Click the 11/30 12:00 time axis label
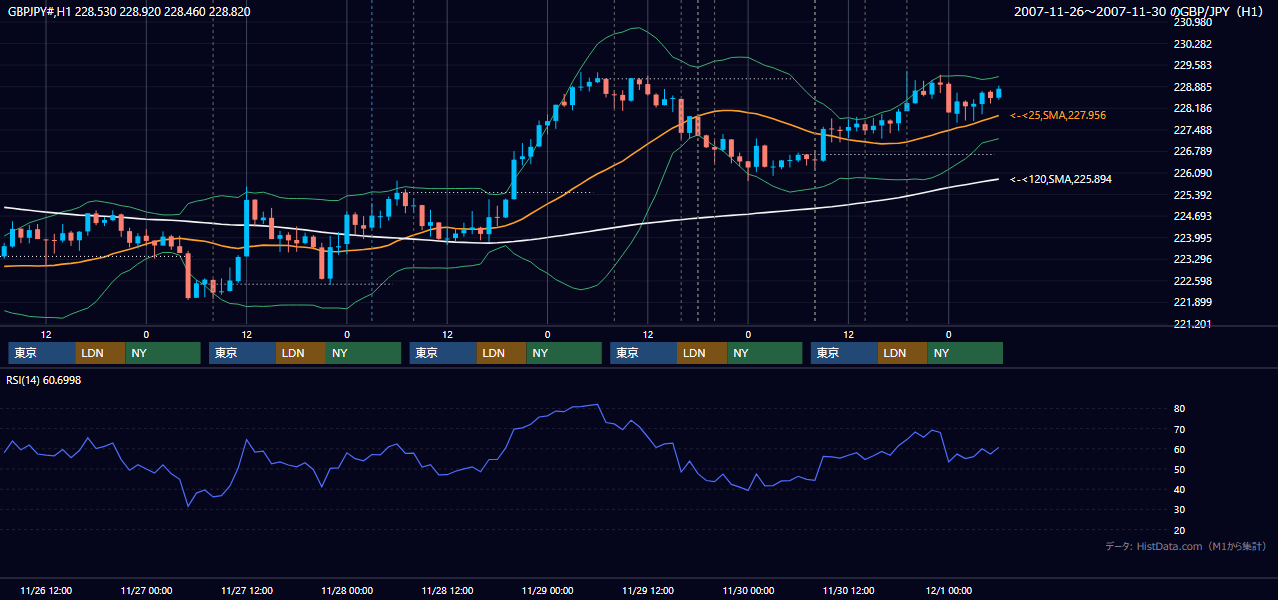Image resolution: width=1278 pixels, height=600 pixels. point(849,590)
